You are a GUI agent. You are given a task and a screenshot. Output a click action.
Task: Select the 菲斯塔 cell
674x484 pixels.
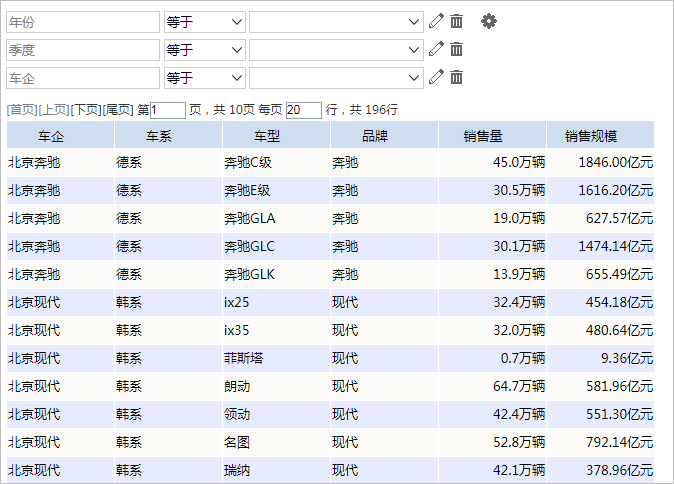coord(276,358)
